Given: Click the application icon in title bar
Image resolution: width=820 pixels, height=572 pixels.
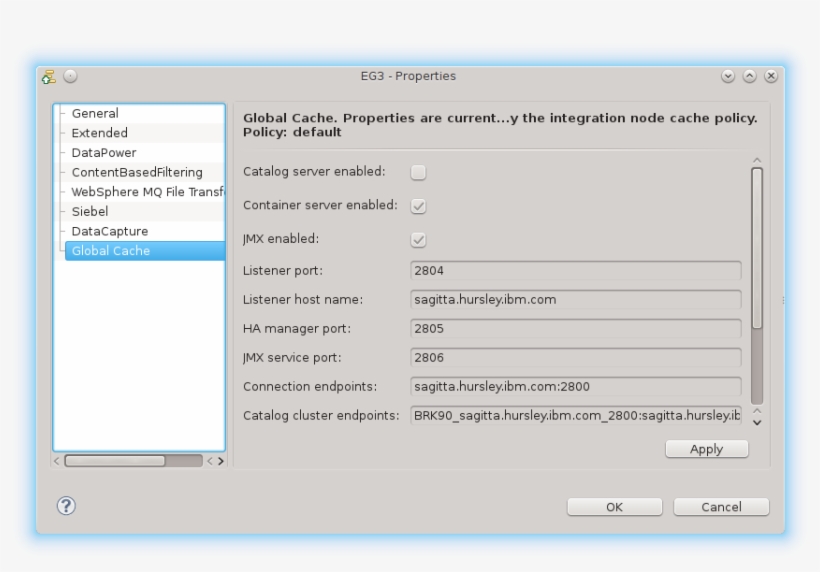Looking at the screenshot, I should coord(49,76).
